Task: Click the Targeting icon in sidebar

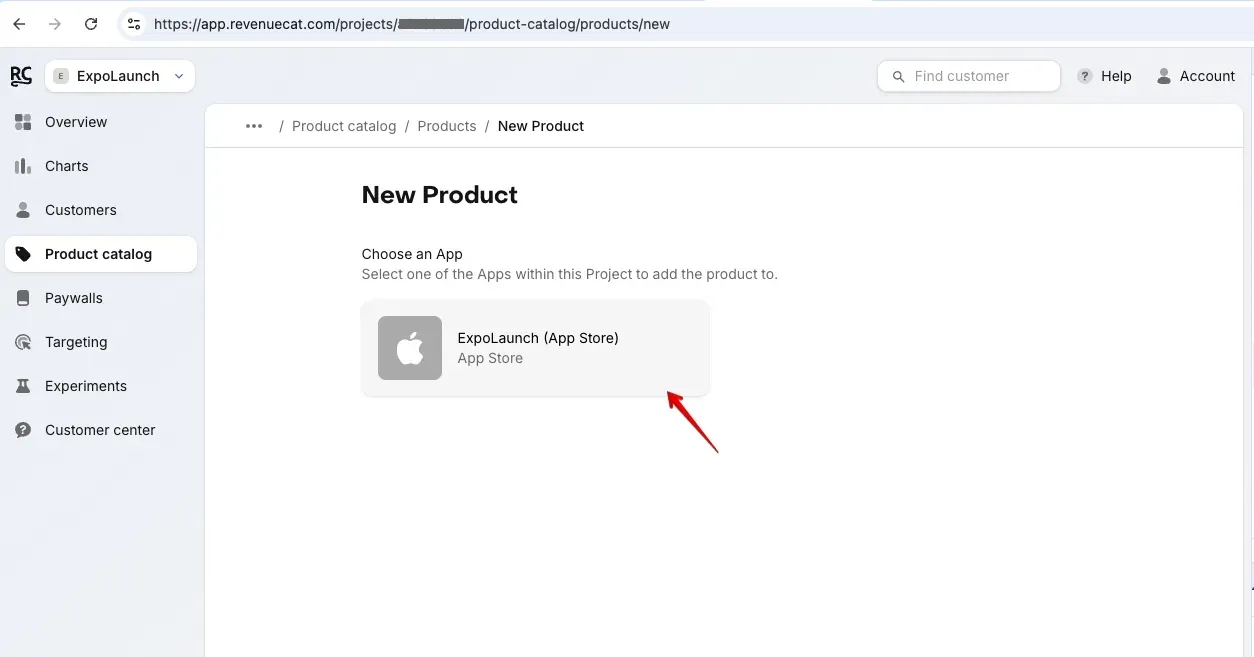Action: click(23, 342)
